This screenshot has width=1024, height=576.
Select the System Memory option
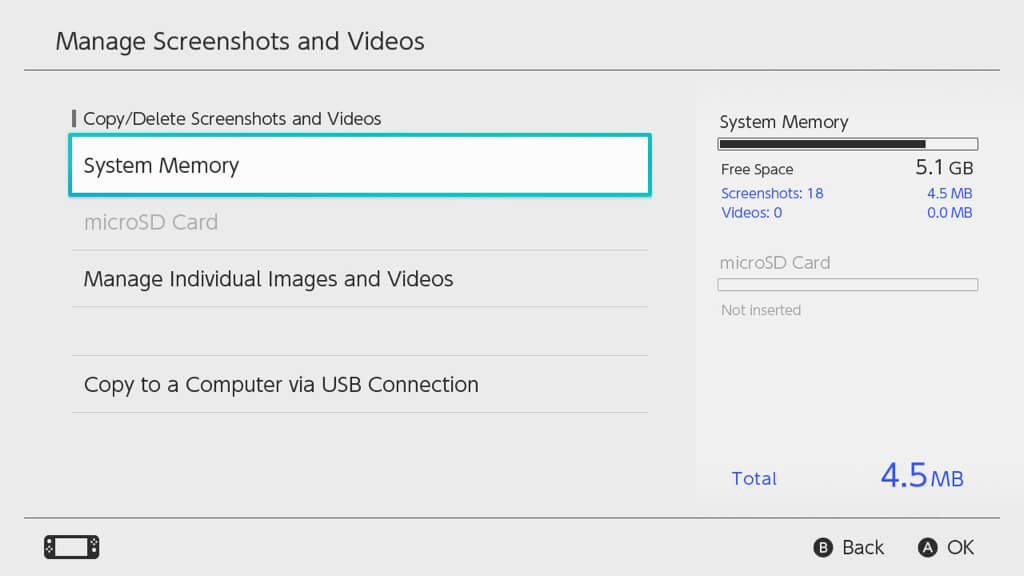tap(360, 165)
